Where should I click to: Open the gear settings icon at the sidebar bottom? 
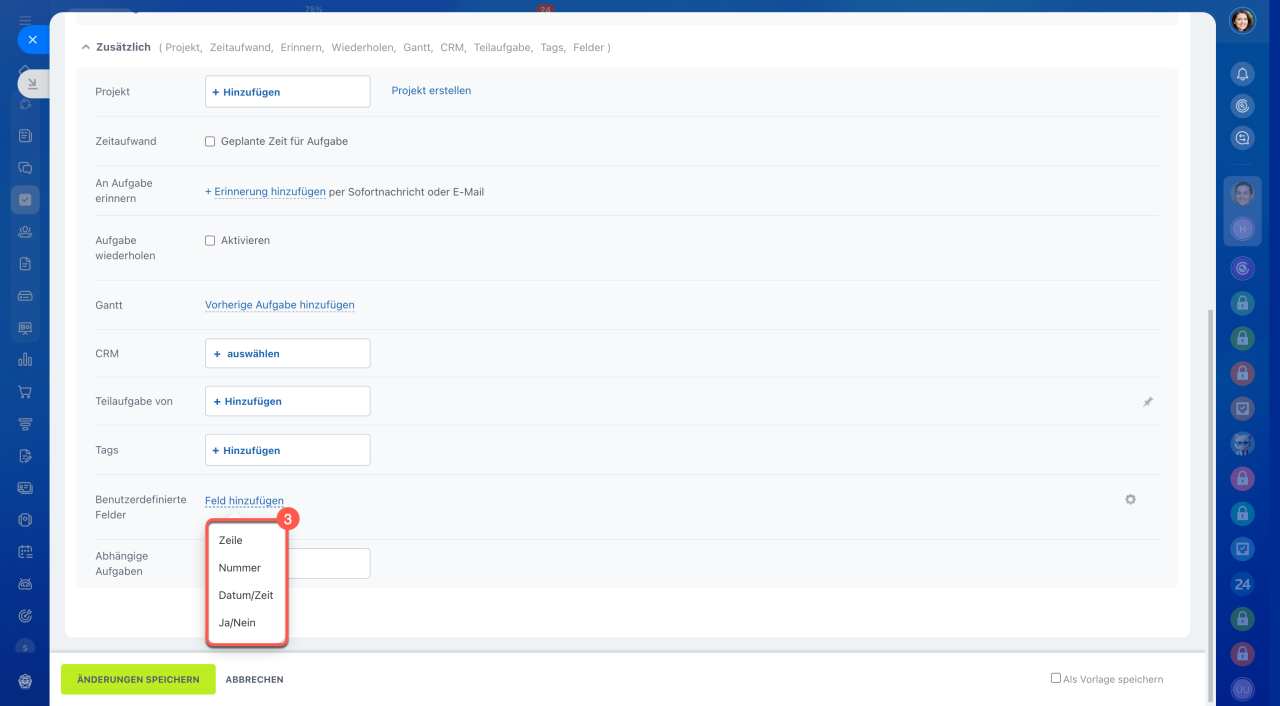pos(25,681)
